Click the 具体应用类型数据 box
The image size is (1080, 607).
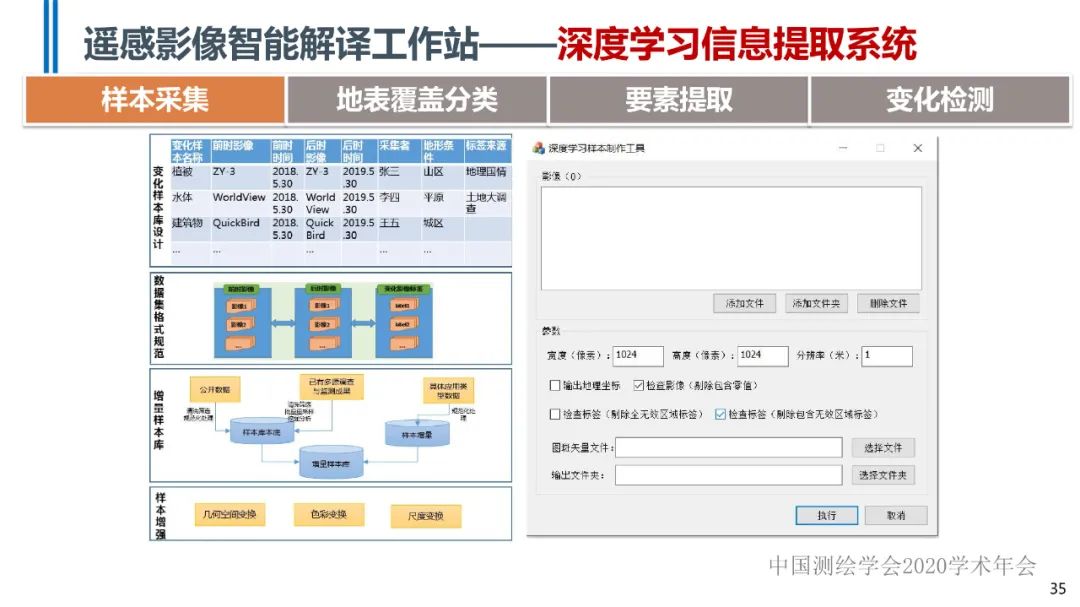[447, 390]
